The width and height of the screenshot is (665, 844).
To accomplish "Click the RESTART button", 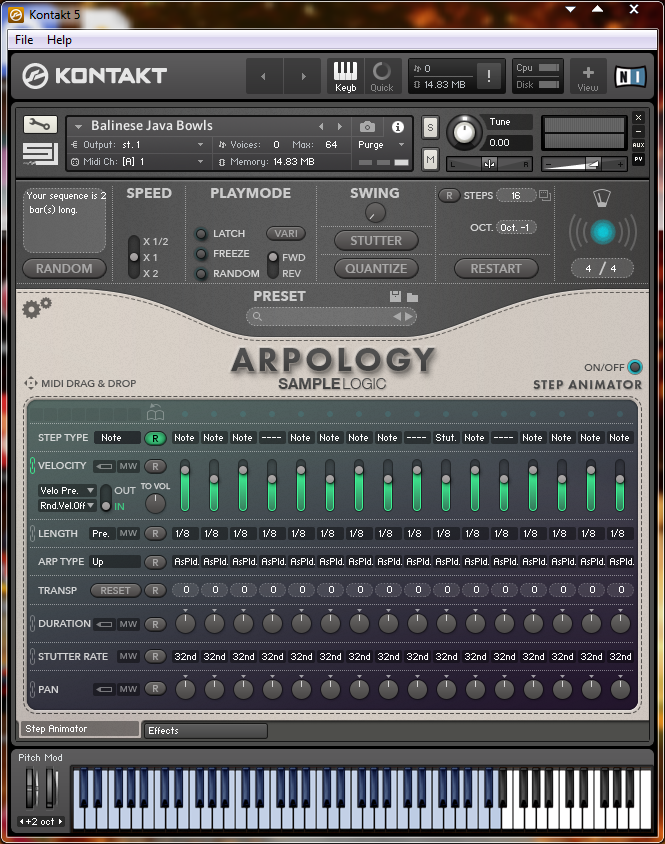I will click(496, 268).
